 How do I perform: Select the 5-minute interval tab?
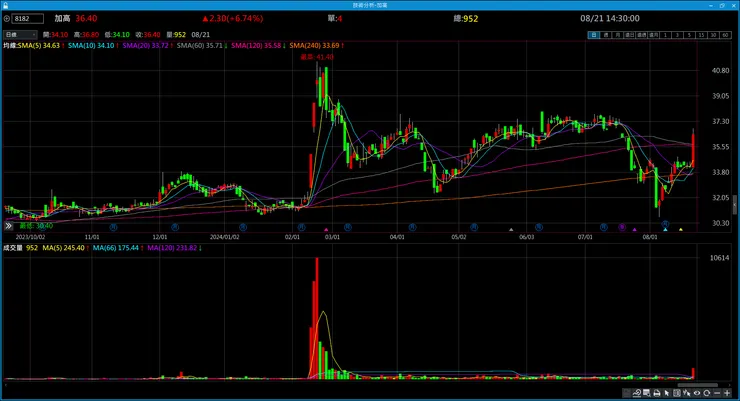coord(689,35)
